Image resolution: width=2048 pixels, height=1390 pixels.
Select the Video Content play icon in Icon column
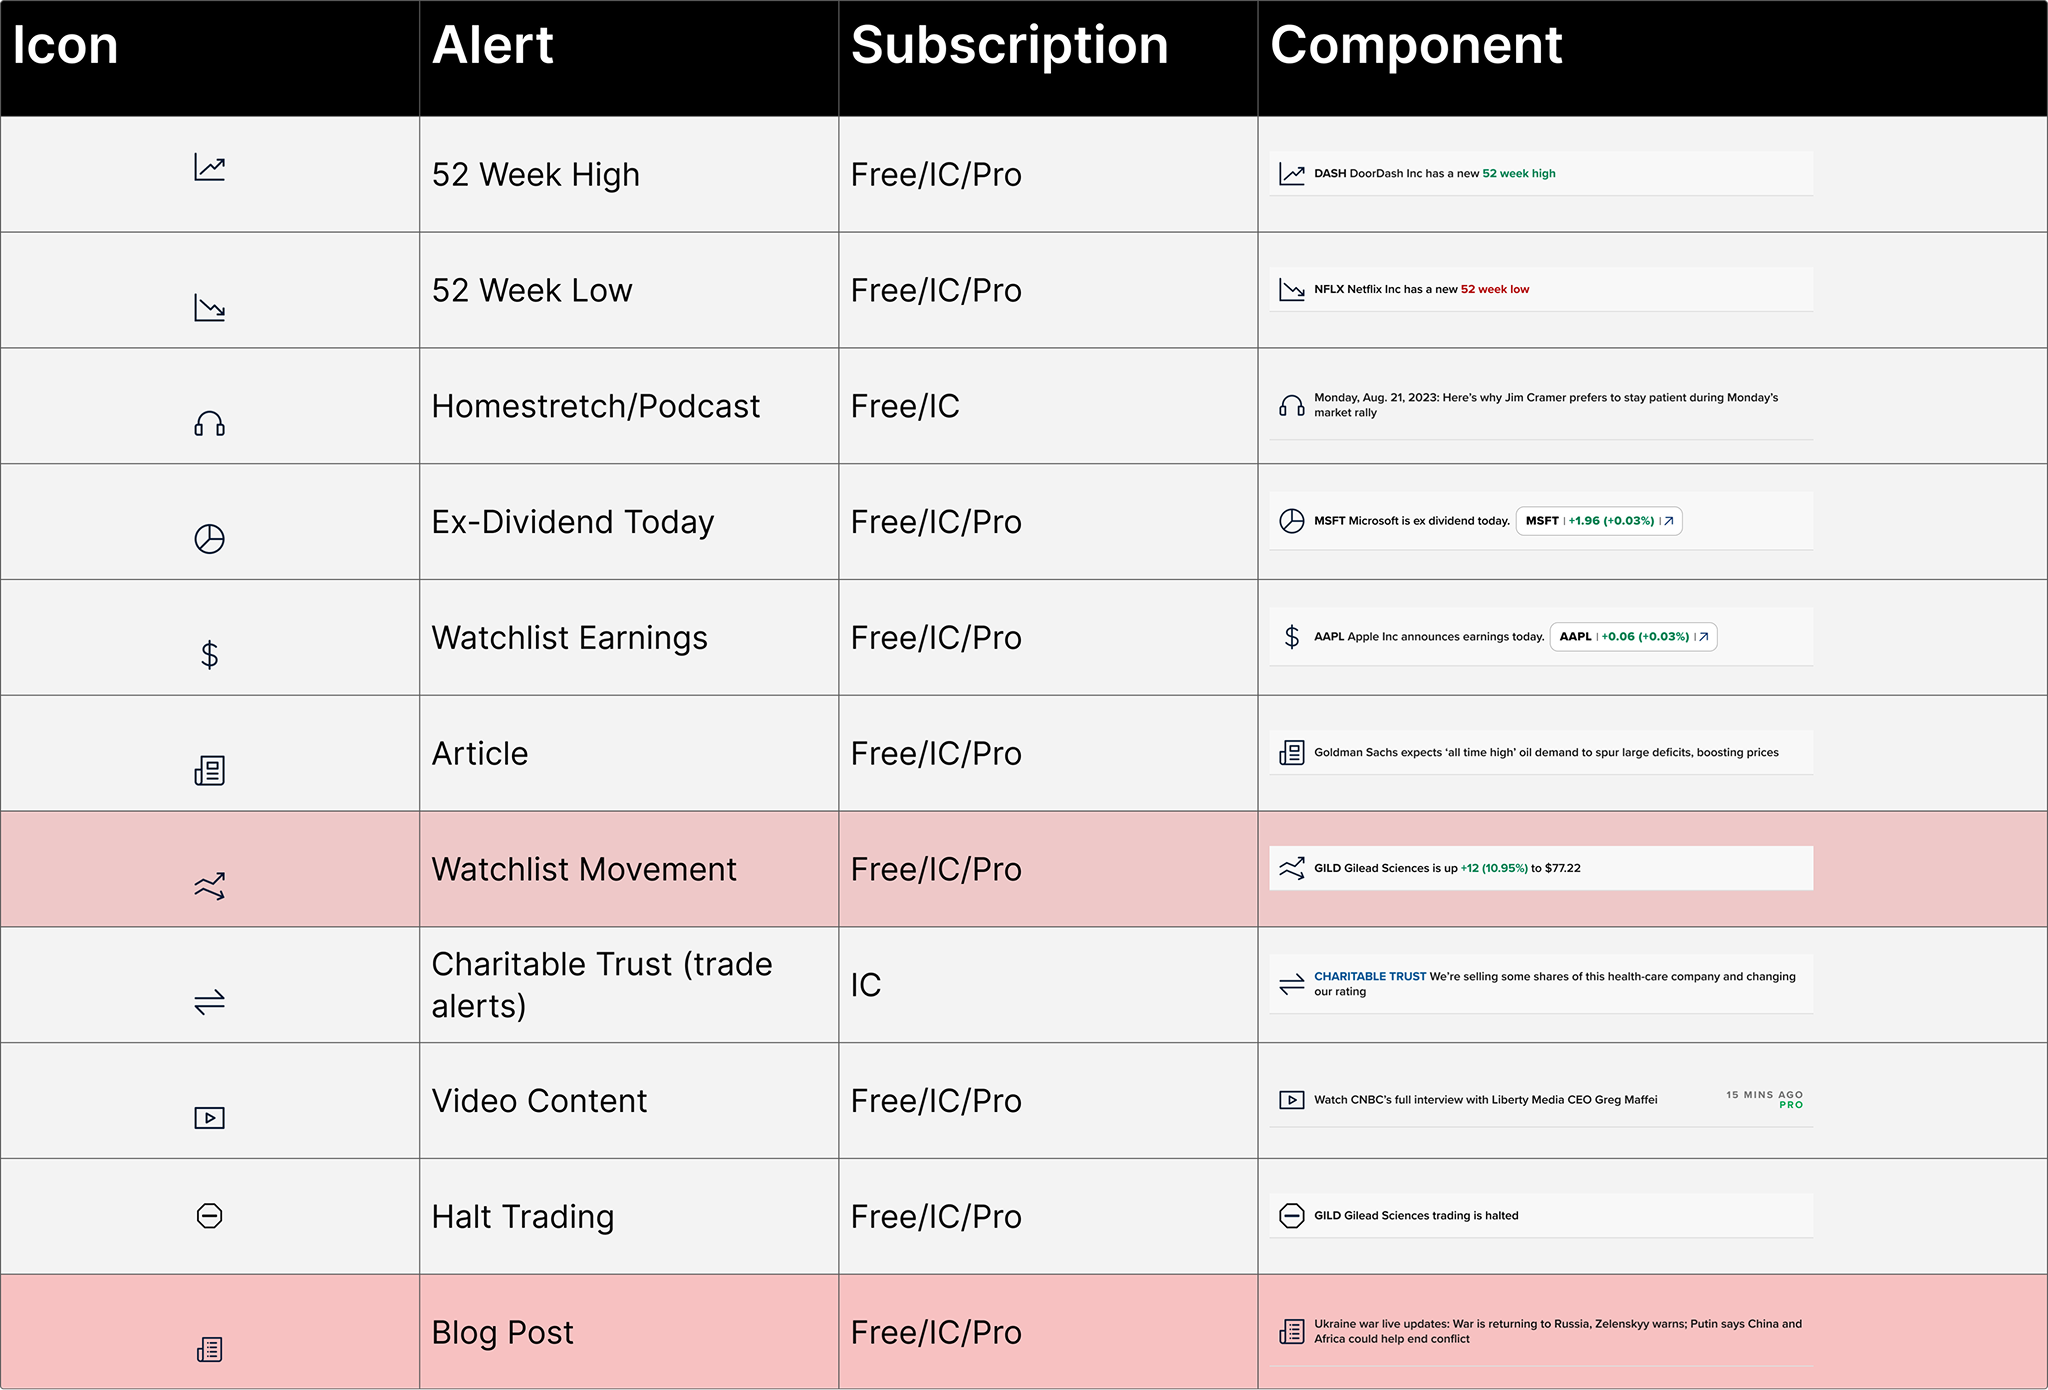tap(209, 1118)
